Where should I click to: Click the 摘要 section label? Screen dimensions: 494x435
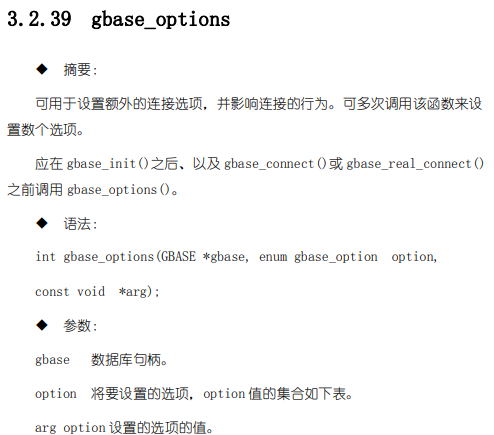coord(80,70)
